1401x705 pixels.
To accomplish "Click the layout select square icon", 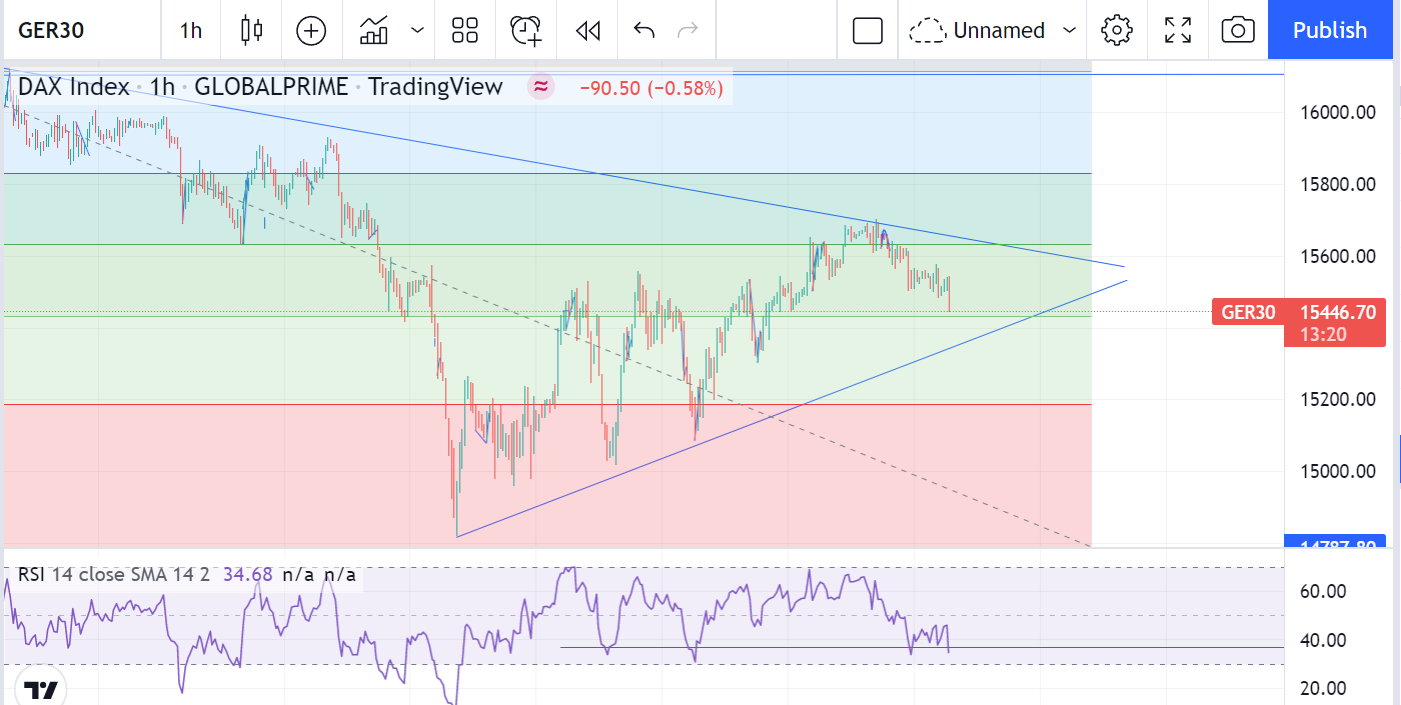I will click(x=867, y=30).
